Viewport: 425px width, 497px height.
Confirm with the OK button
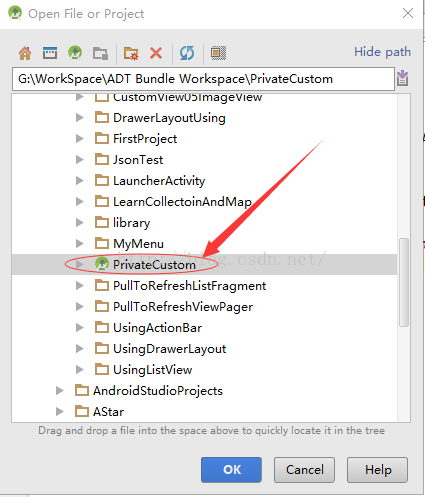(231, 470)
